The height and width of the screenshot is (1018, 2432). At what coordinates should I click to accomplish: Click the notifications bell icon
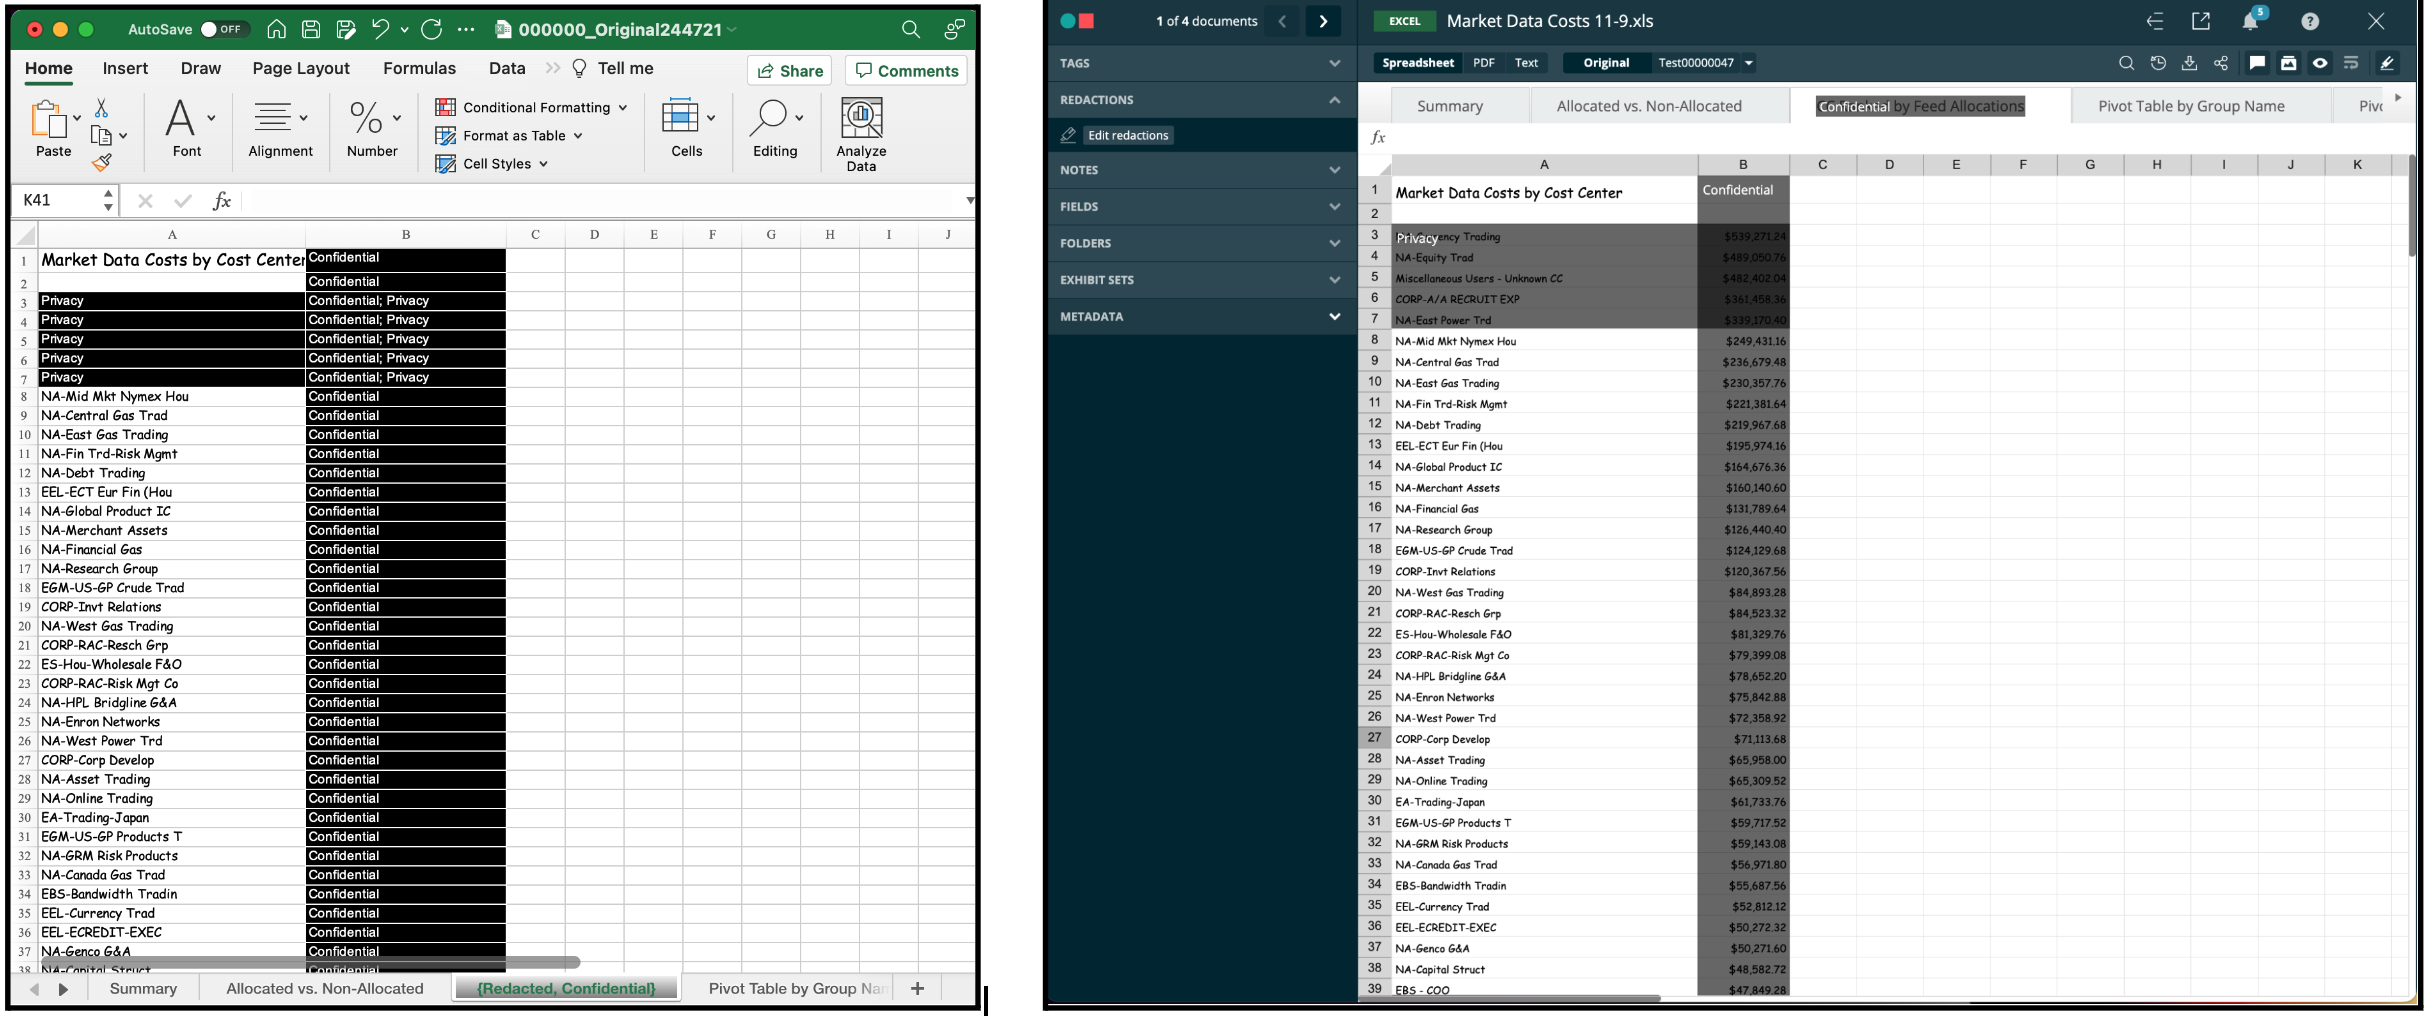[2249, 22]
